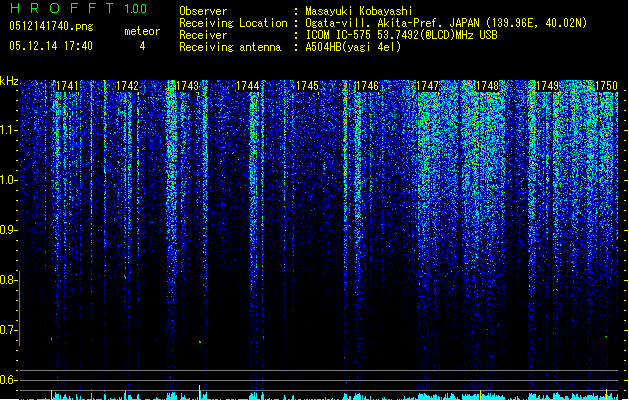This screenshot has height=400, width=629.
Task: Click the 1.1 frequency axis label
Action: [x=9, y=130]
